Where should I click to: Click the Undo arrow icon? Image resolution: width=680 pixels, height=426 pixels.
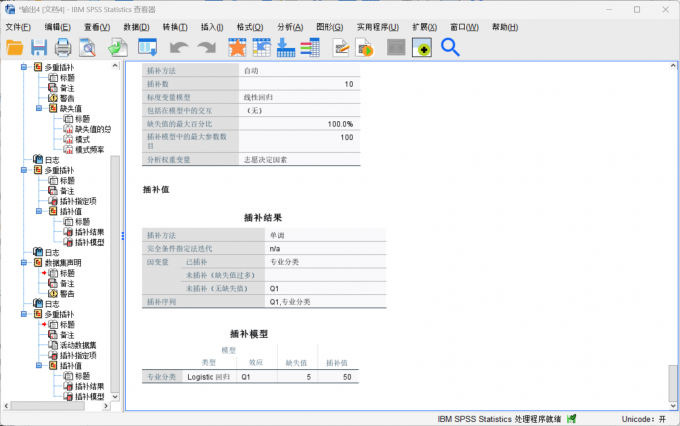(179, 47)
